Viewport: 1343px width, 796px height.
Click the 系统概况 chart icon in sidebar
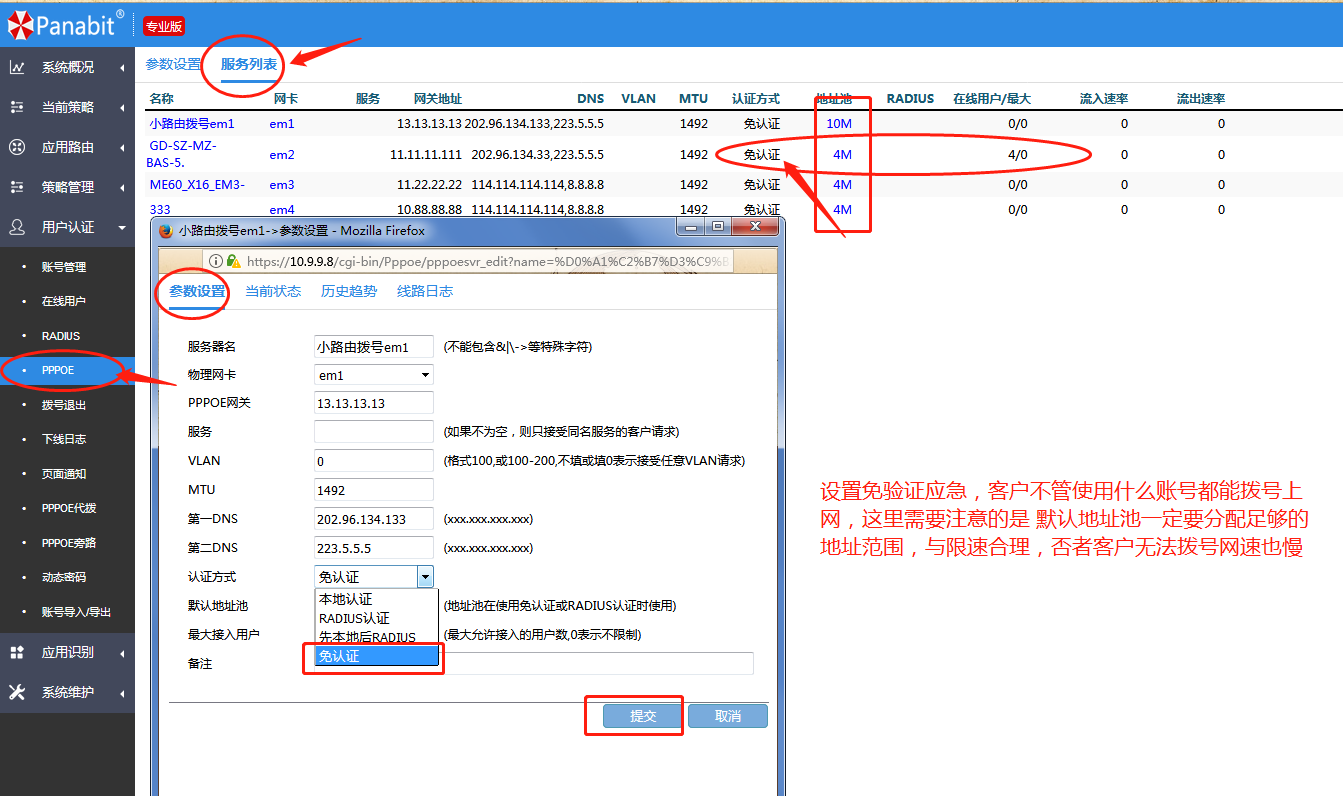(x=17, y=67)
